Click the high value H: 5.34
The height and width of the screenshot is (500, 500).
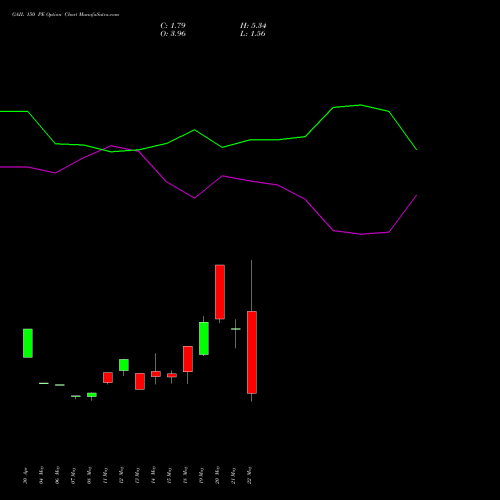coord(253,26)
